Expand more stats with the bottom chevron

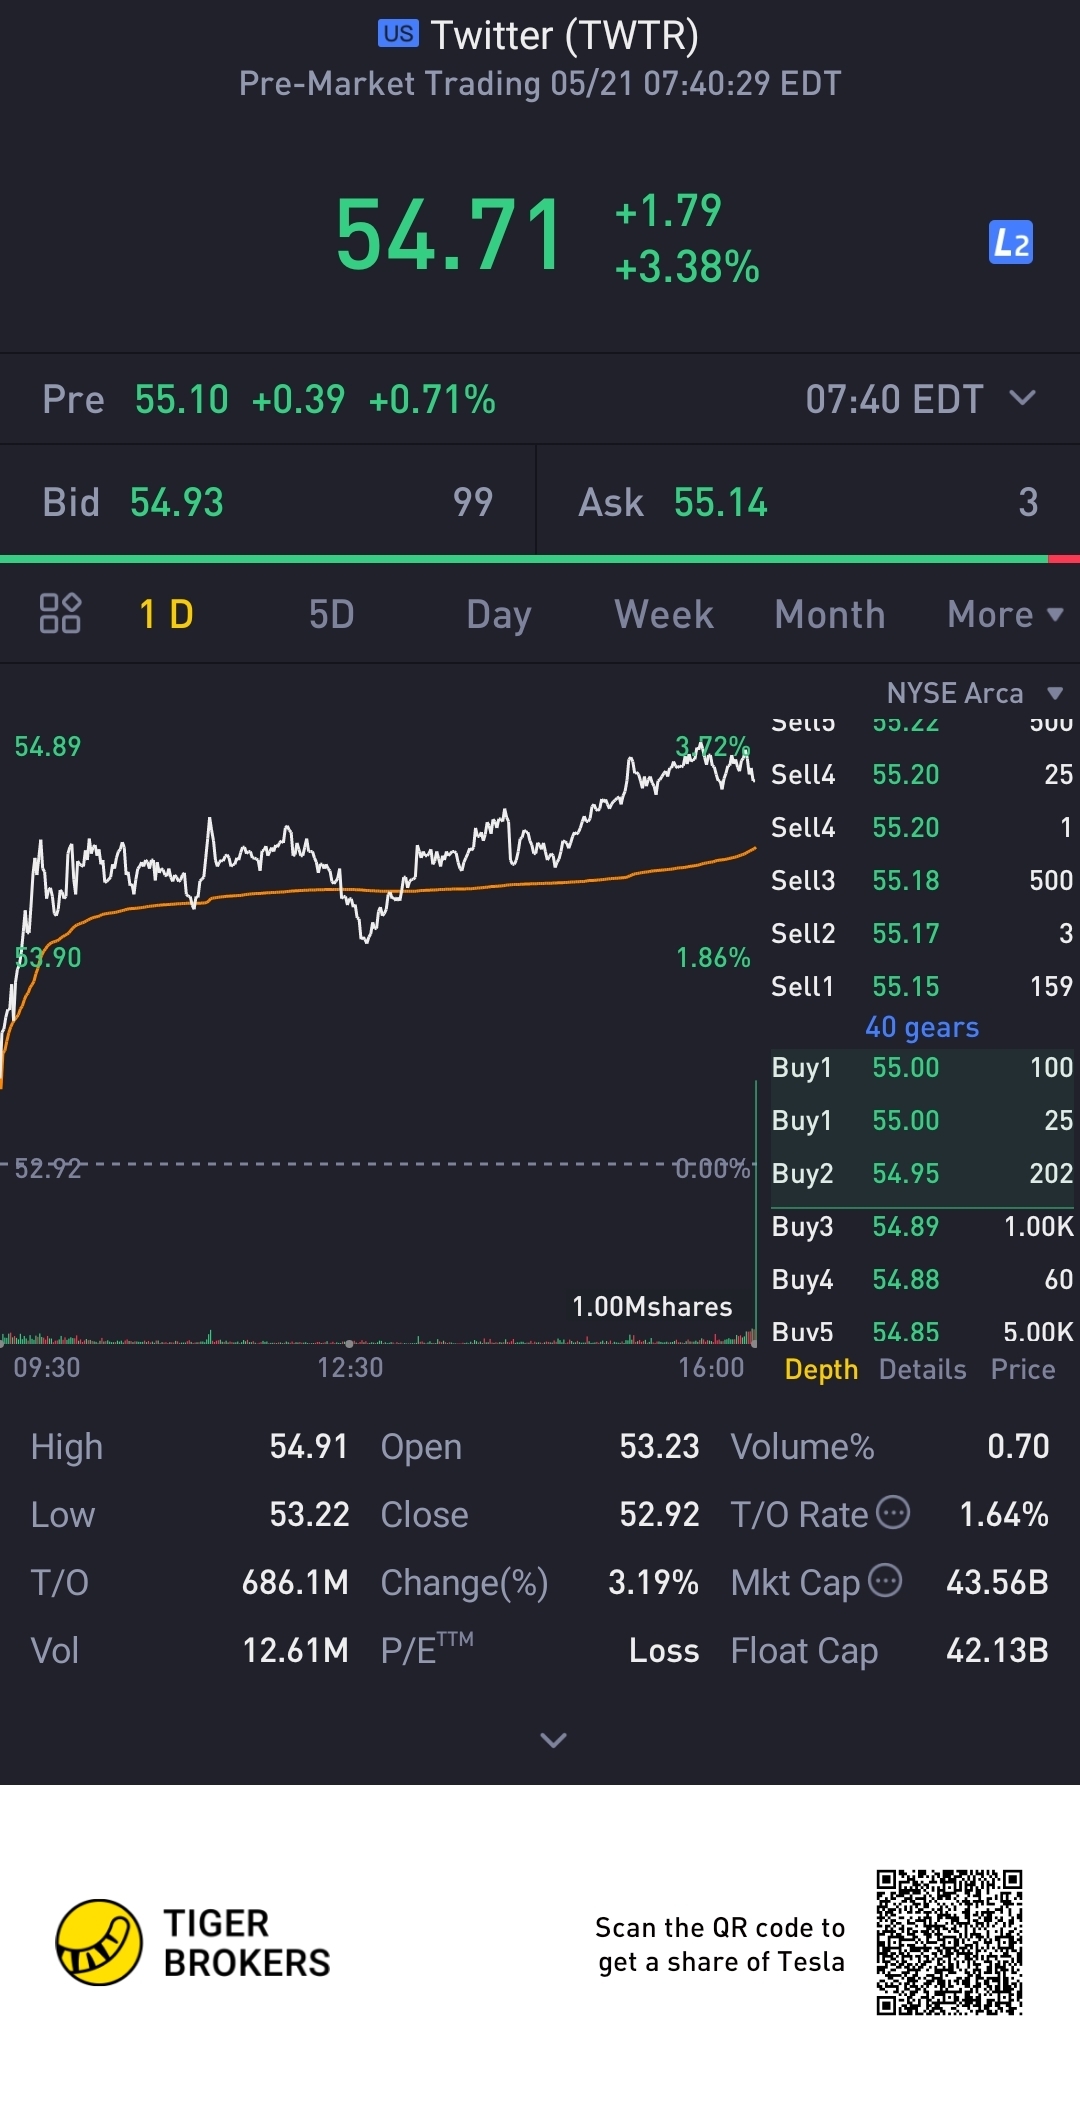pos(553,1740)
